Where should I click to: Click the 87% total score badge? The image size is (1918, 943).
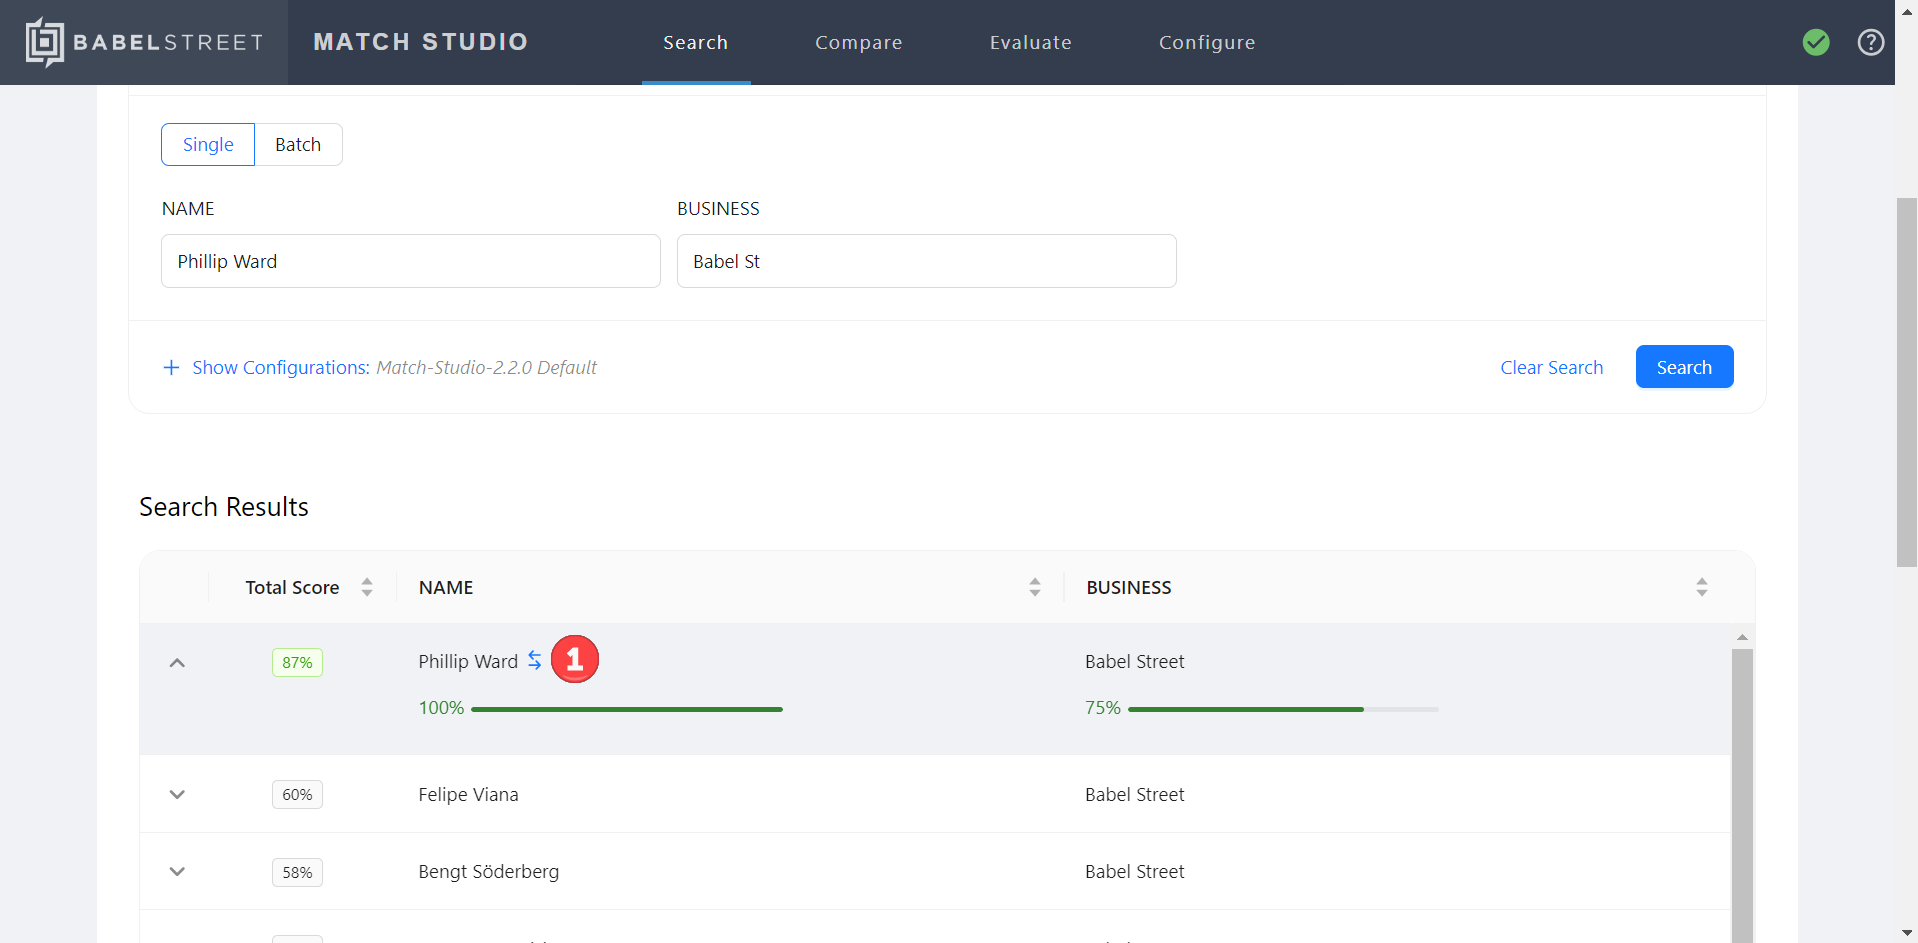(297, 662)
